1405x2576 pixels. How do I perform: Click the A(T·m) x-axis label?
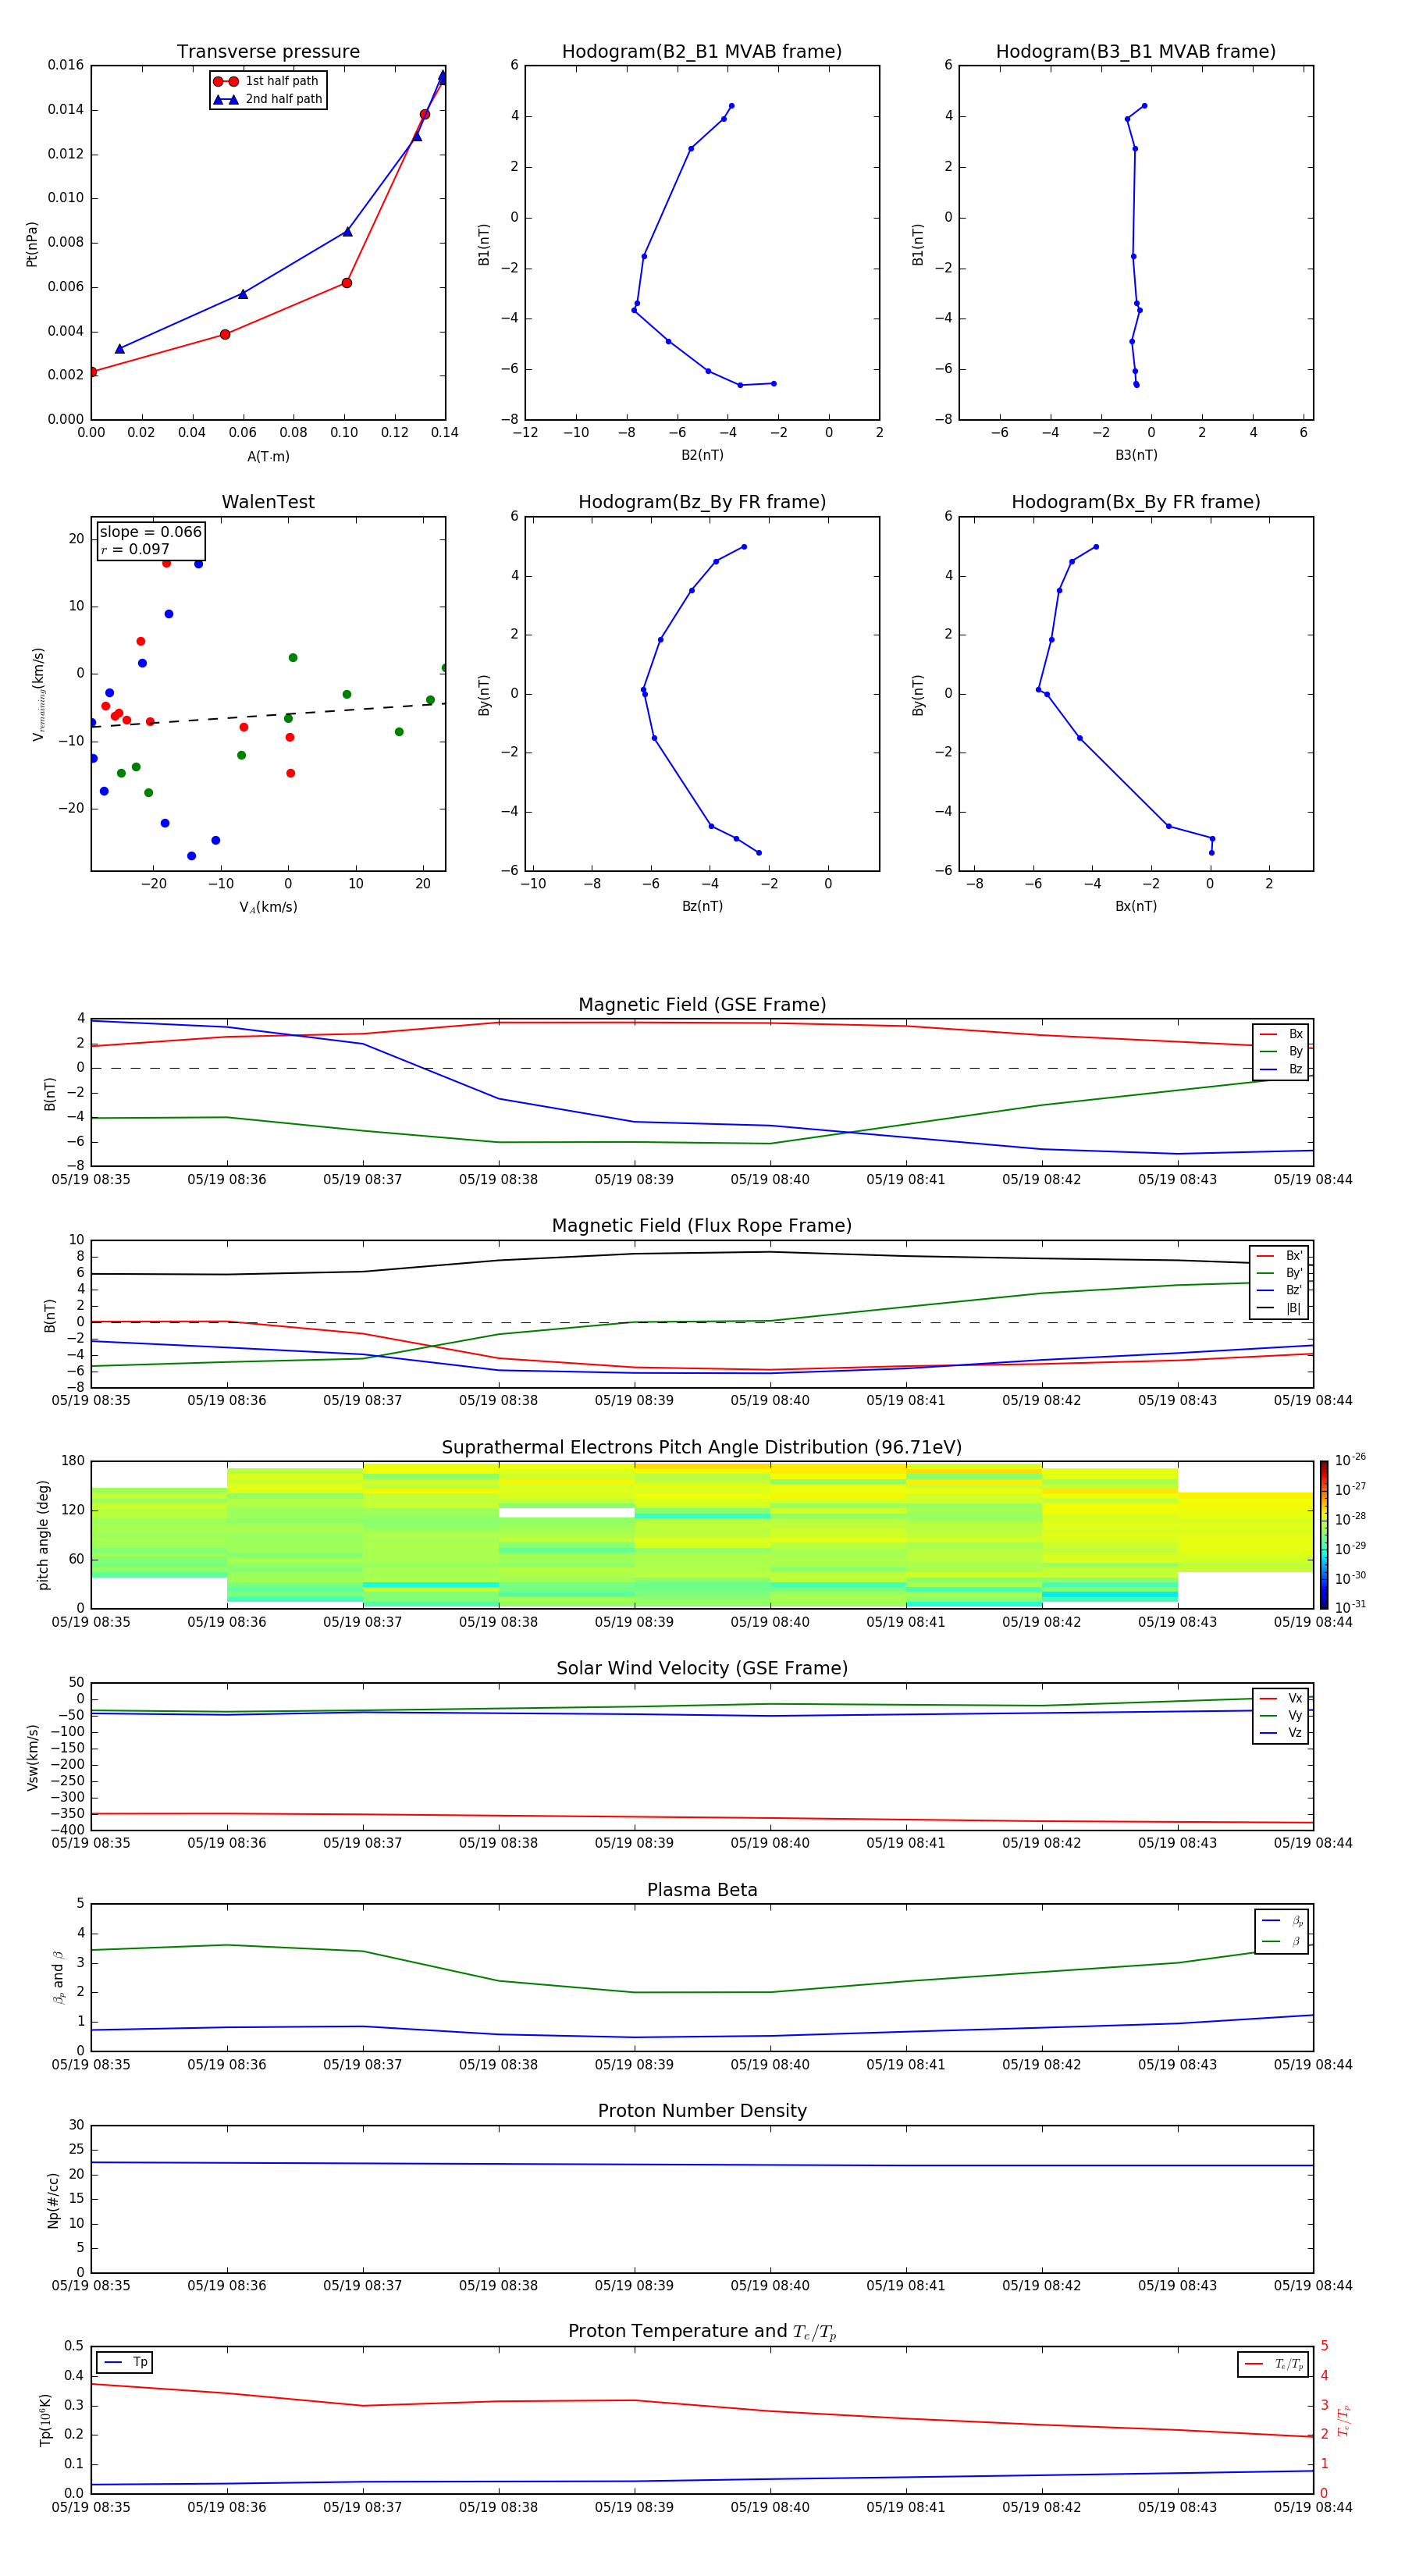click(268, 456)
